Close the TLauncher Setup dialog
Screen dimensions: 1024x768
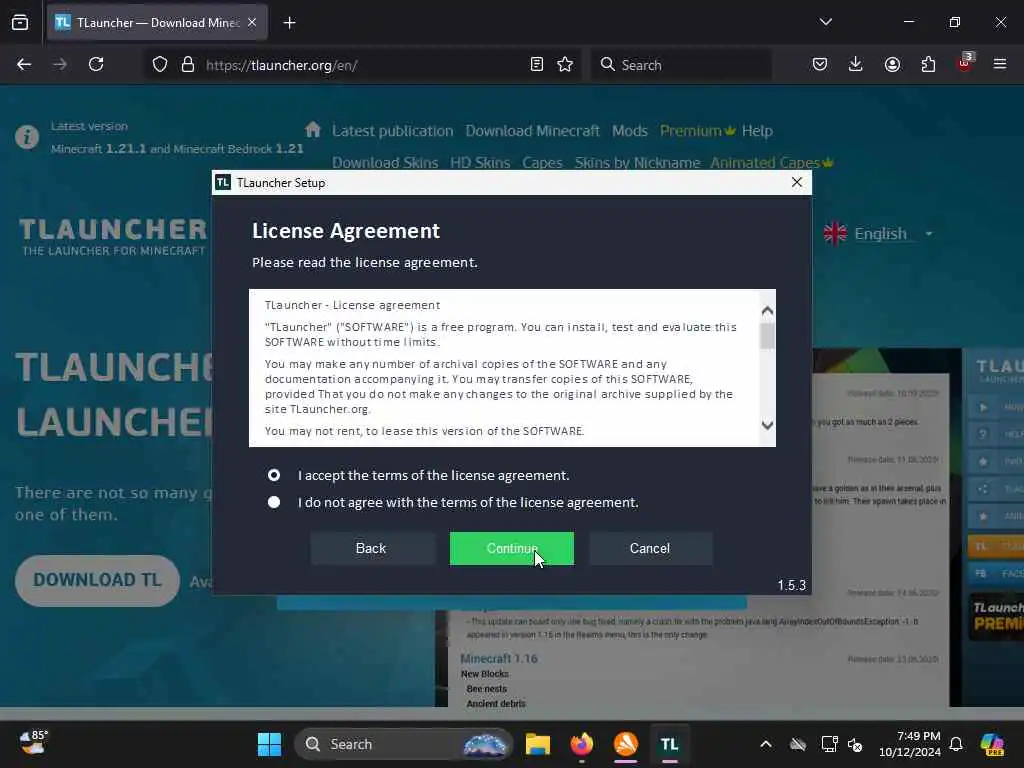coord(797,182)
